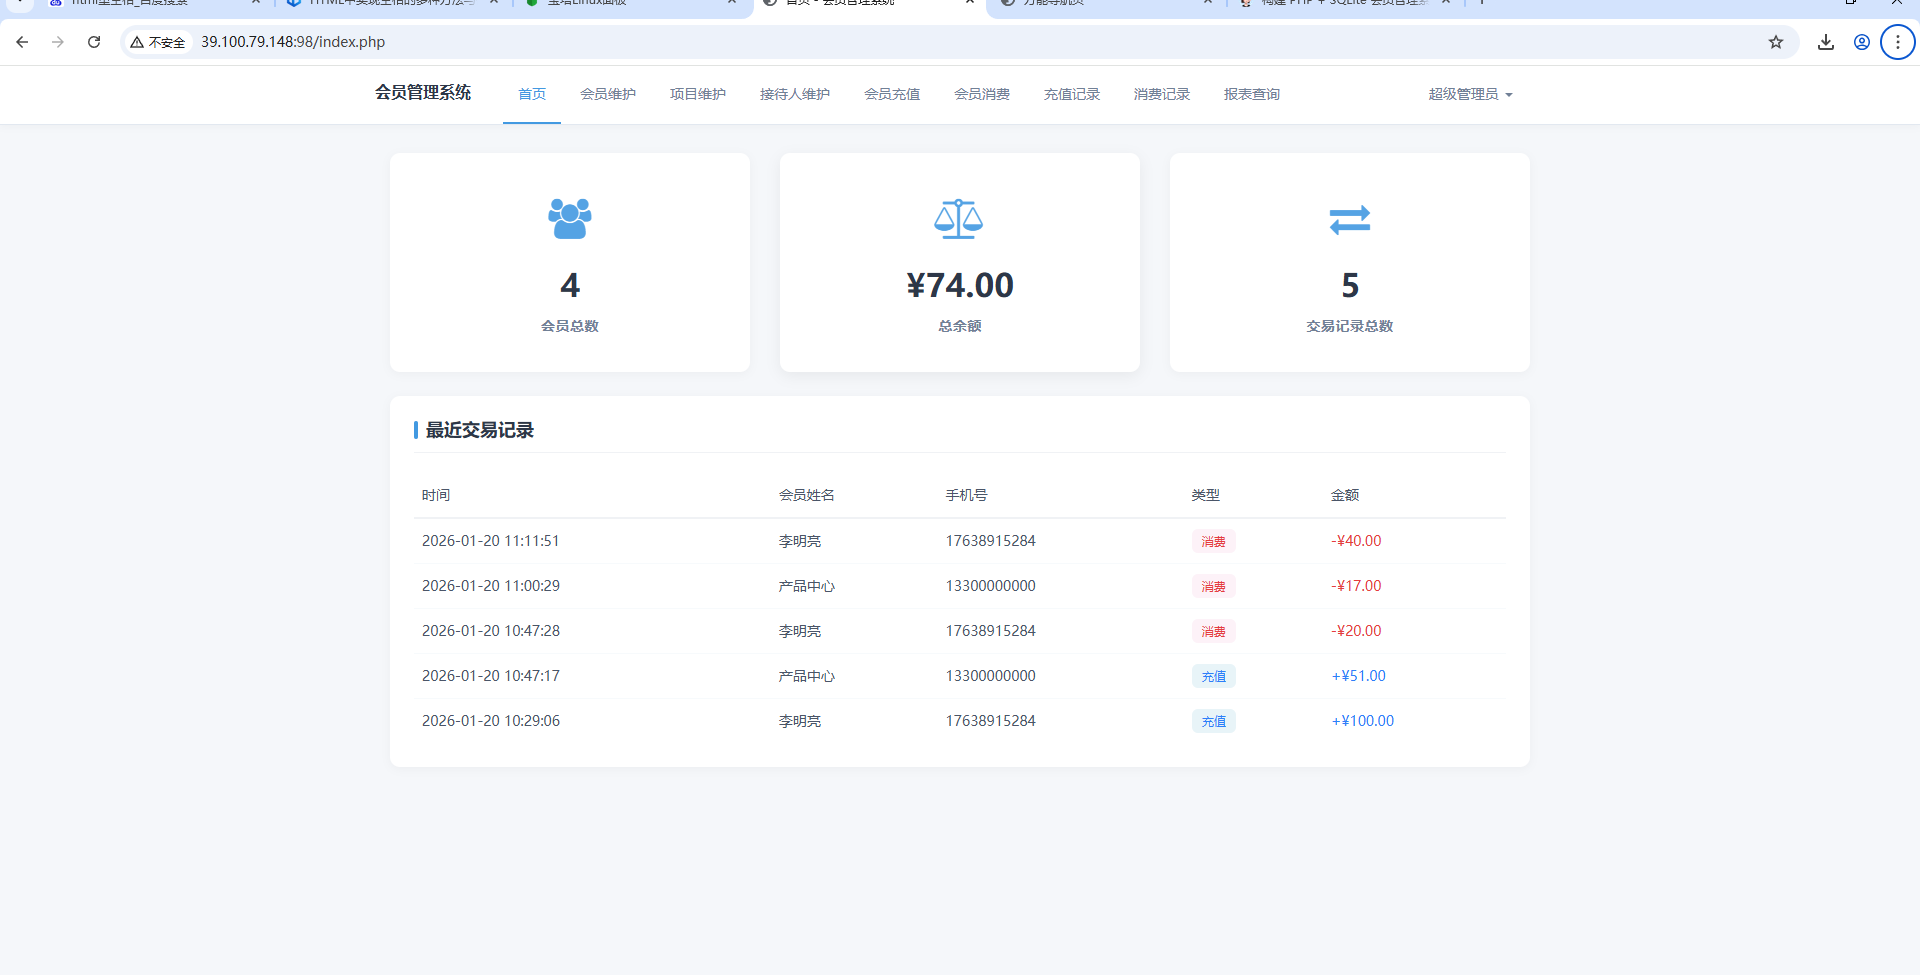Open the 报表查询 navigation item

pos(1251,94)
